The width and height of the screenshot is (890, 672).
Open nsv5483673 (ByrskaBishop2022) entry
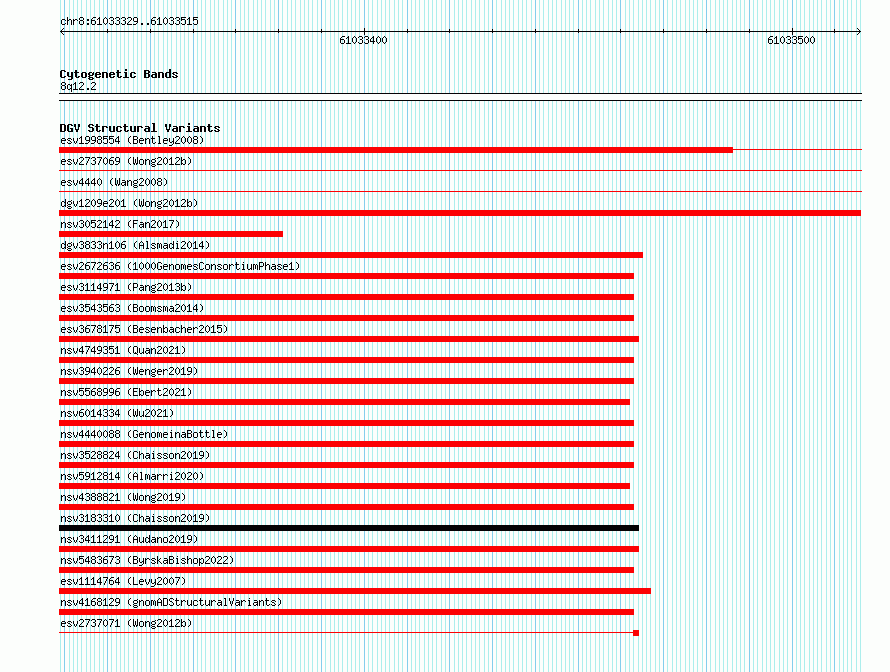coord(147,560)
